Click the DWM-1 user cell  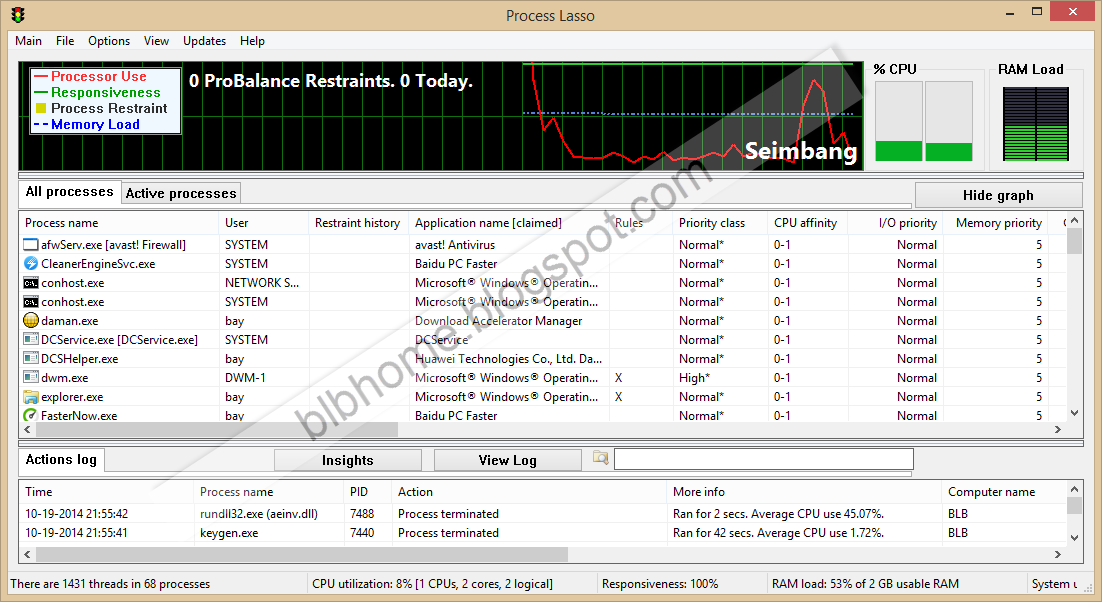pos(245,377)
